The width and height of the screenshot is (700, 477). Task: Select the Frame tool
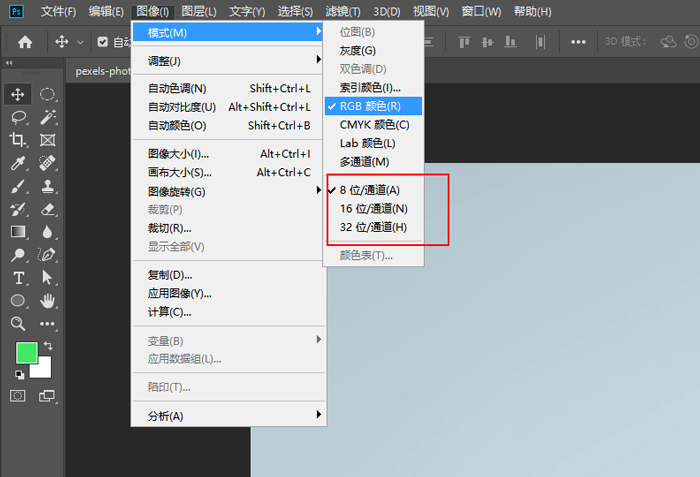pos(47,140)
